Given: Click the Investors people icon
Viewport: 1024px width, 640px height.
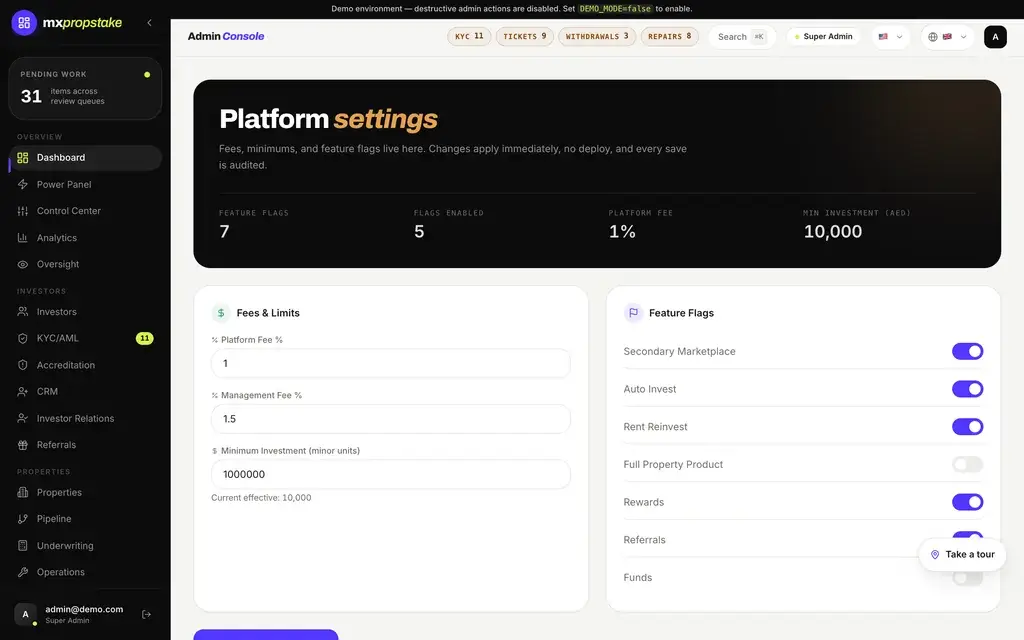Looking at the screenshot, I should pyautogui.click(x=23, y=312).
